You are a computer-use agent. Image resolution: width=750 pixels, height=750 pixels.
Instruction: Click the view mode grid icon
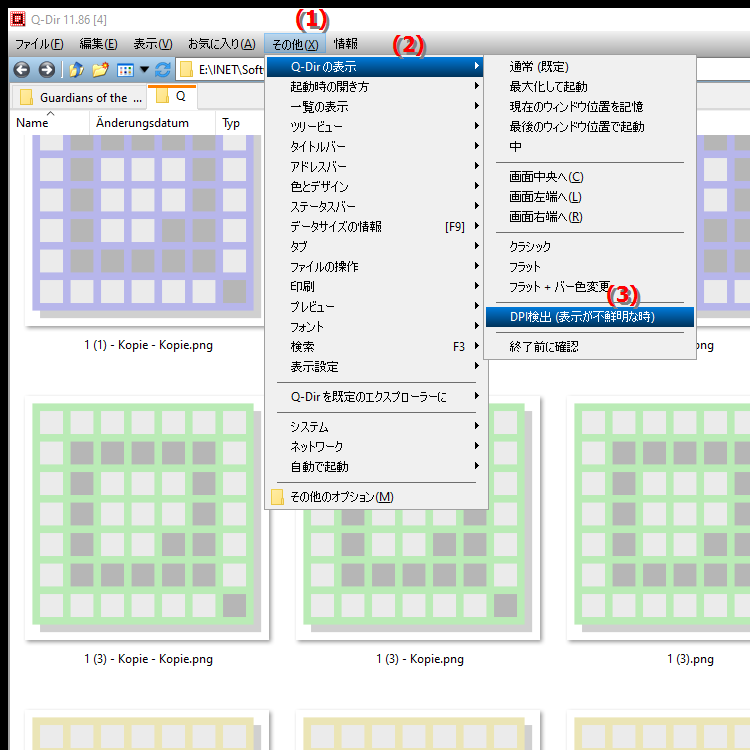(x=126, y=70)
